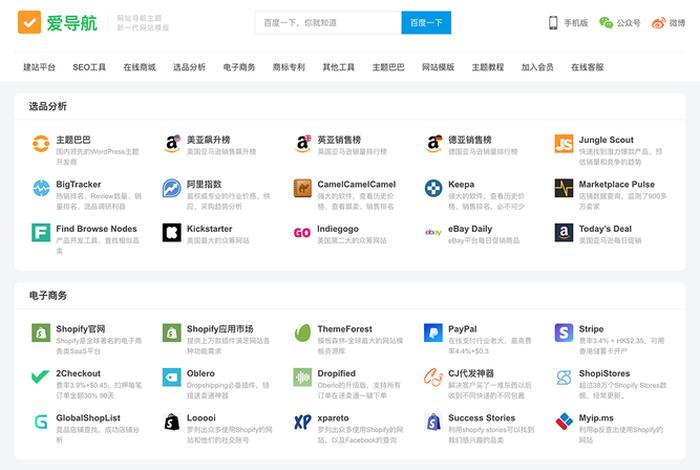Image resolution: width=700 pixels, height=470 pixels.
Task: Open the Marketplace Pulse link title
Action: coord(617,184)
